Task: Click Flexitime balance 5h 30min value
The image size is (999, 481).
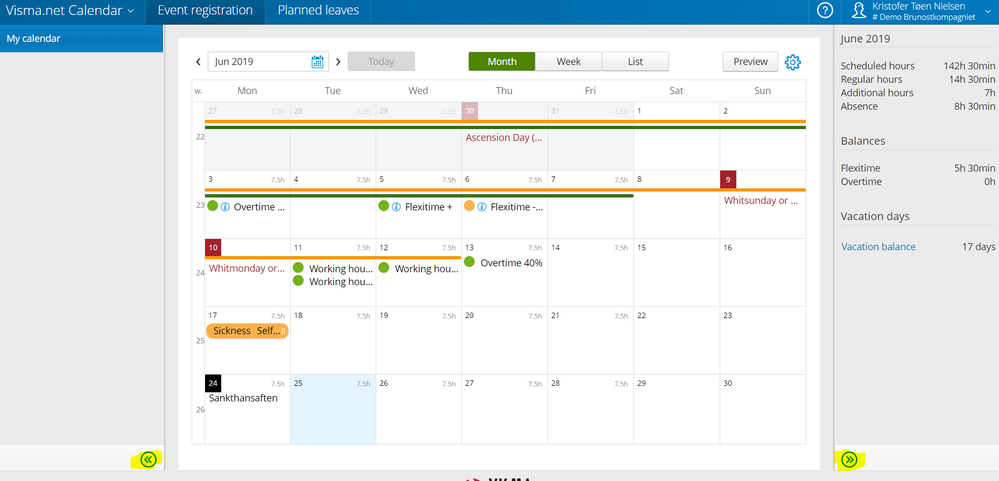Action: (974, 168)
